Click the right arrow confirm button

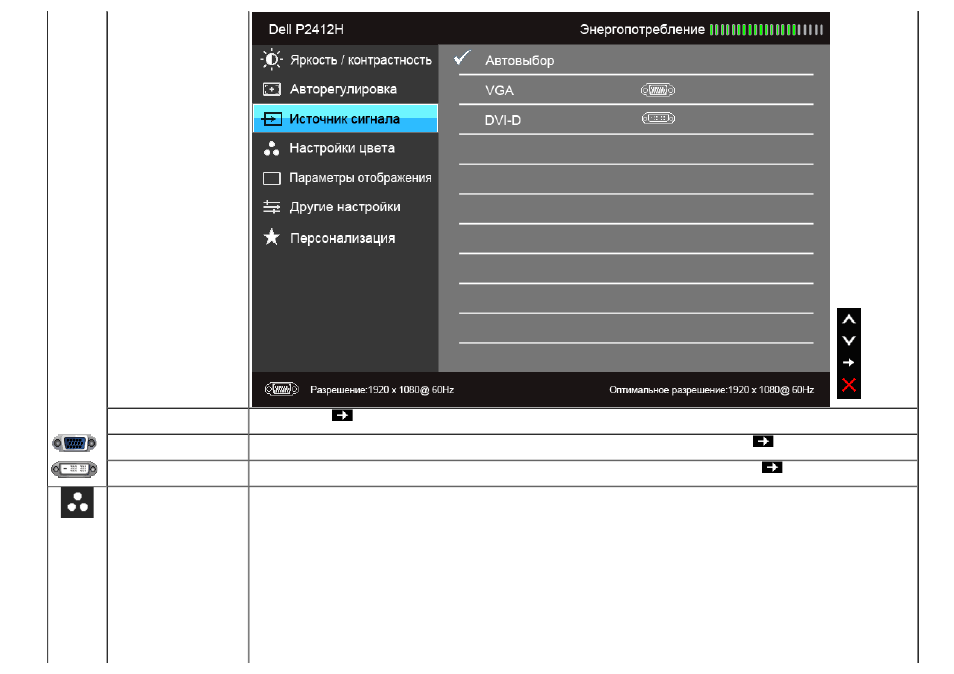coord(849,363)
